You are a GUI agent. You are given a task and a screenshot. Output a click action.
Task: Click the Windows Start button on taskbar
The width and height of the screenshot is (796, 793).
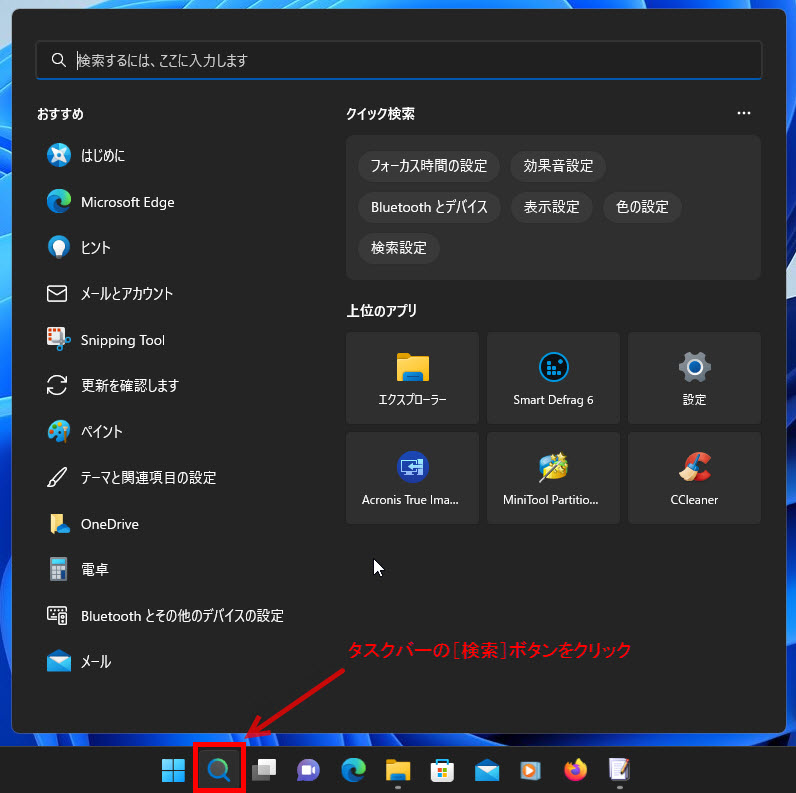(x=173, y=770)
